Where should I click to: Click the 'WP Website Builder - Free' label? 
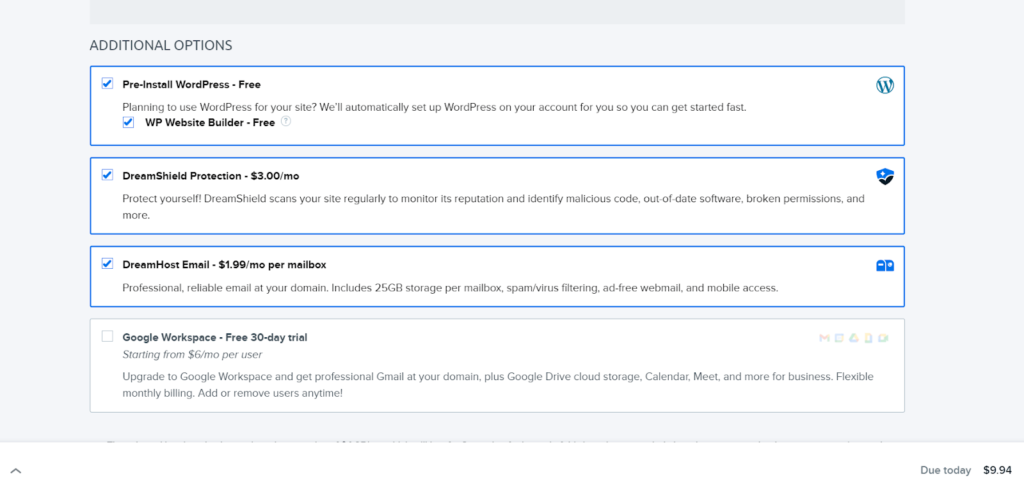pos(210,123)
